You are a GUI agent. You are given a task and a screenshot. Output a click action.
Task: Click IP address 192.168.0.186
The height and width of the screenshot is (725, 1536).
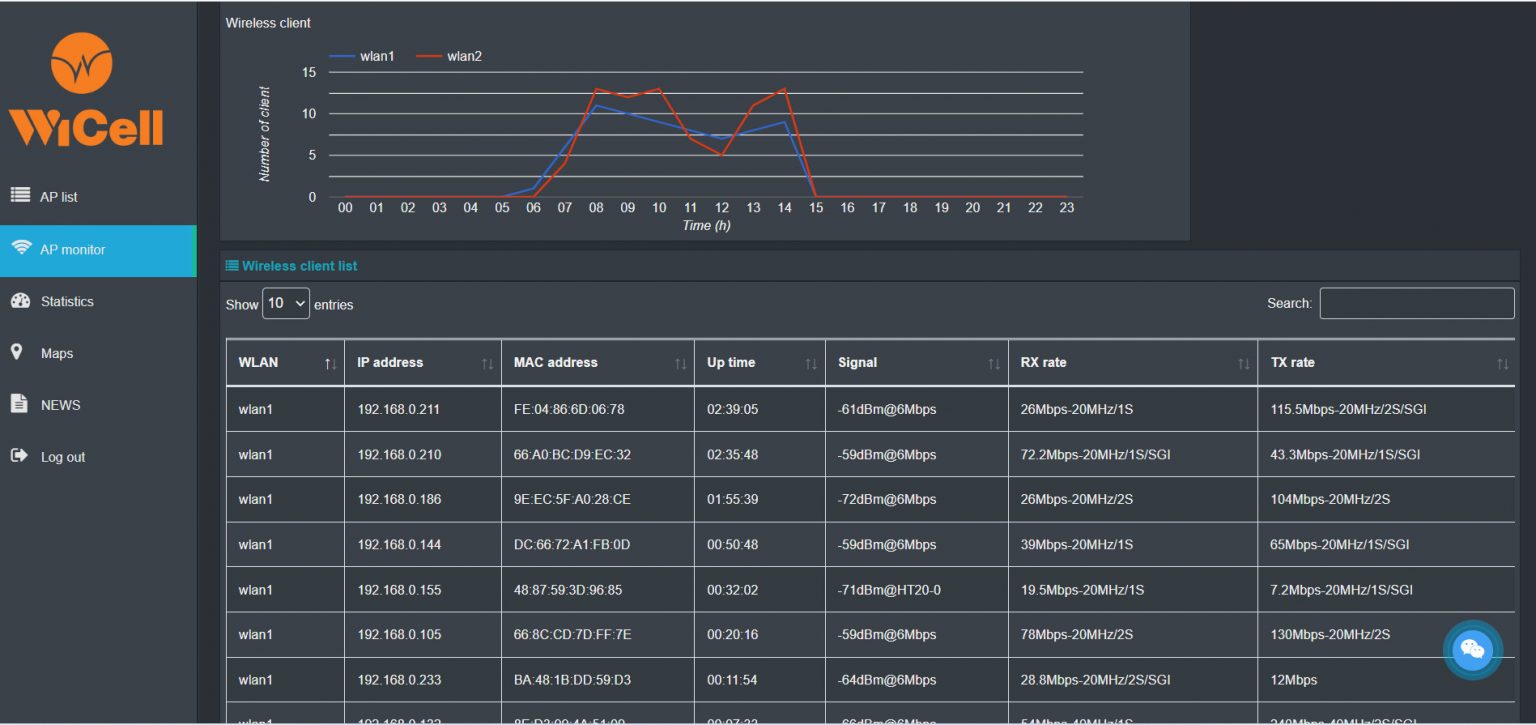(x=399, y=499)
